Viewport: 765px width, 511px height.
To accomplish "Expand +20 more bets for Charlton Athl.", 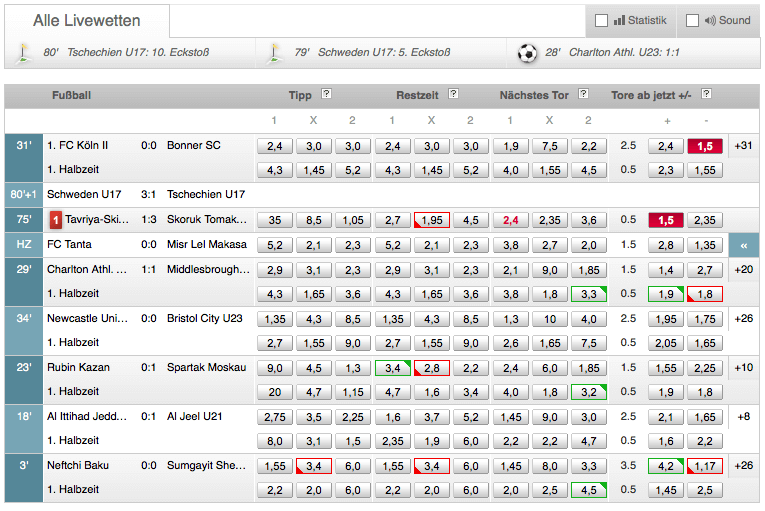I will 744,269.
